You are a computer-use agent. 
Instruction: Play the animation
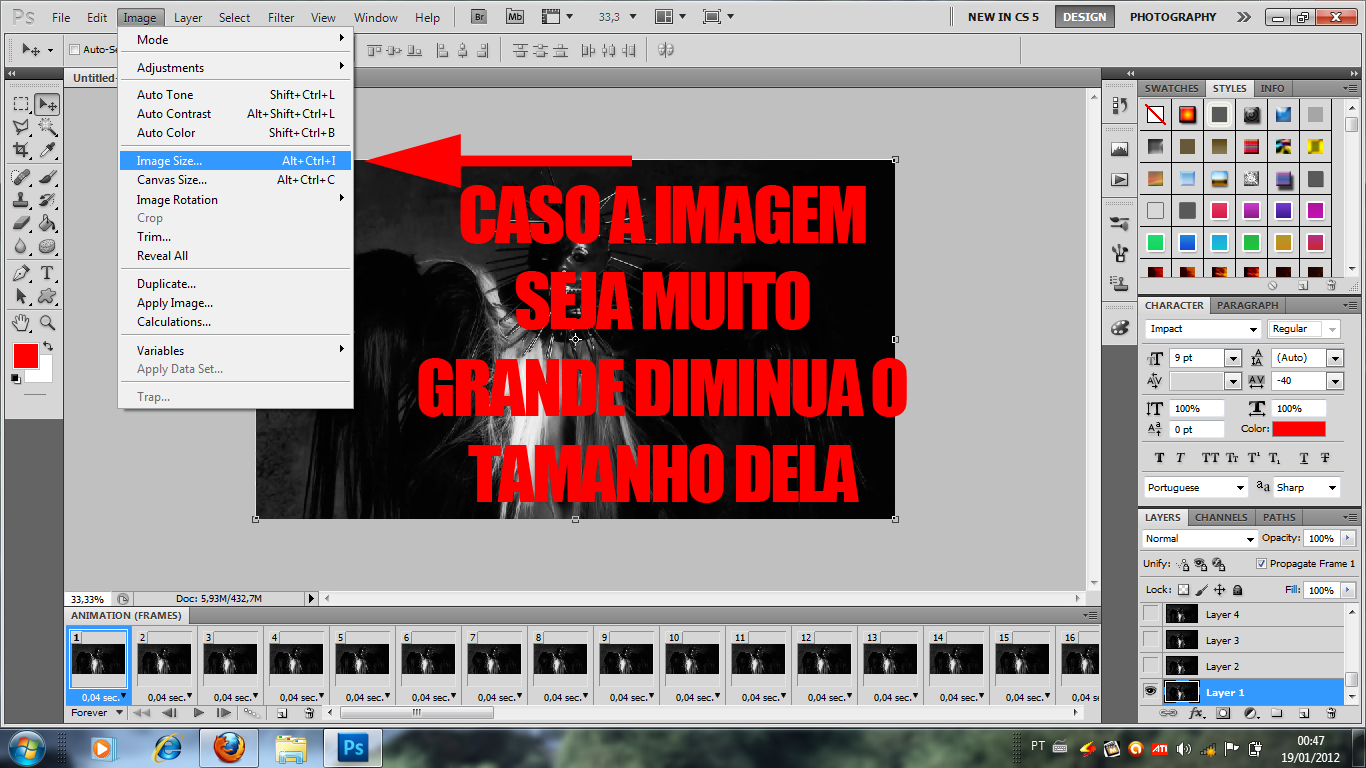point(198,713)
